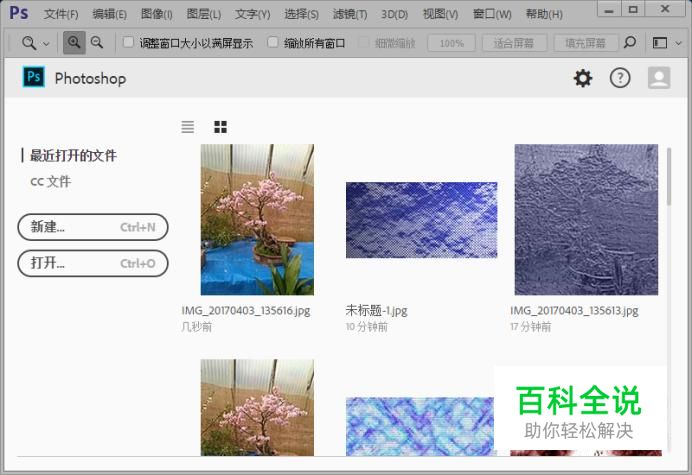692x475 pixels.
Task: Open the pink bonsai thumbnail above IMG_20170403_135616.jpg
Action: 257,219
